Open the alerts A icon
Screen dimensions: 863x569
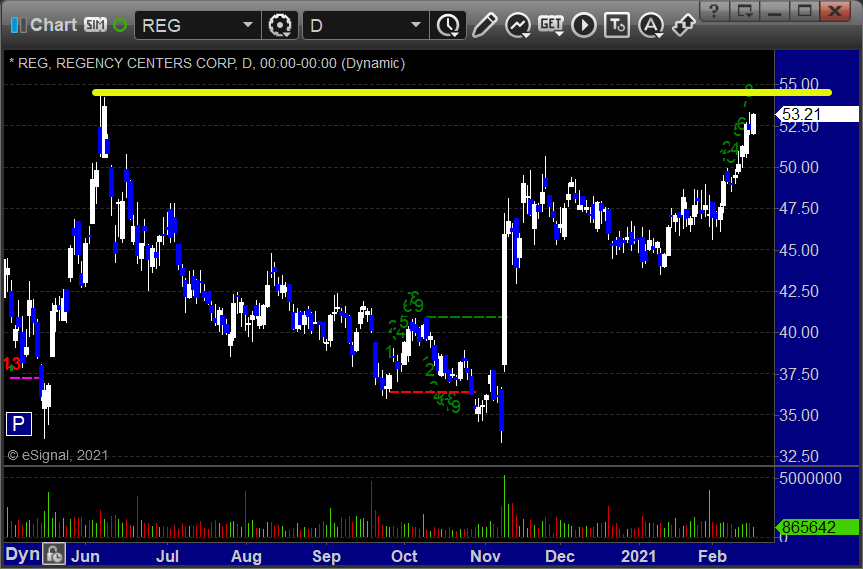click(651, 25)
